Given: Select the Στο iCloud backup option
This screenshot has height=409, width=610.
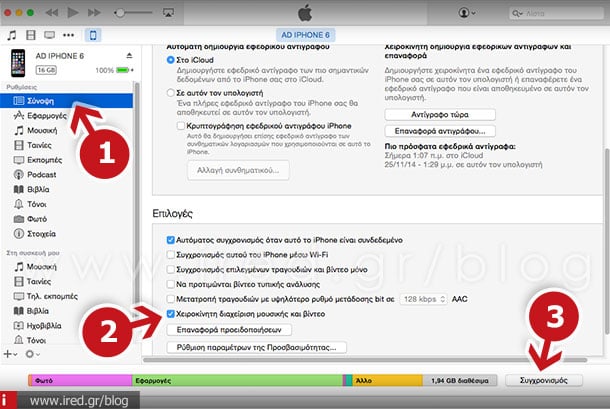Looking at the screenshot, I should (170, 60).
